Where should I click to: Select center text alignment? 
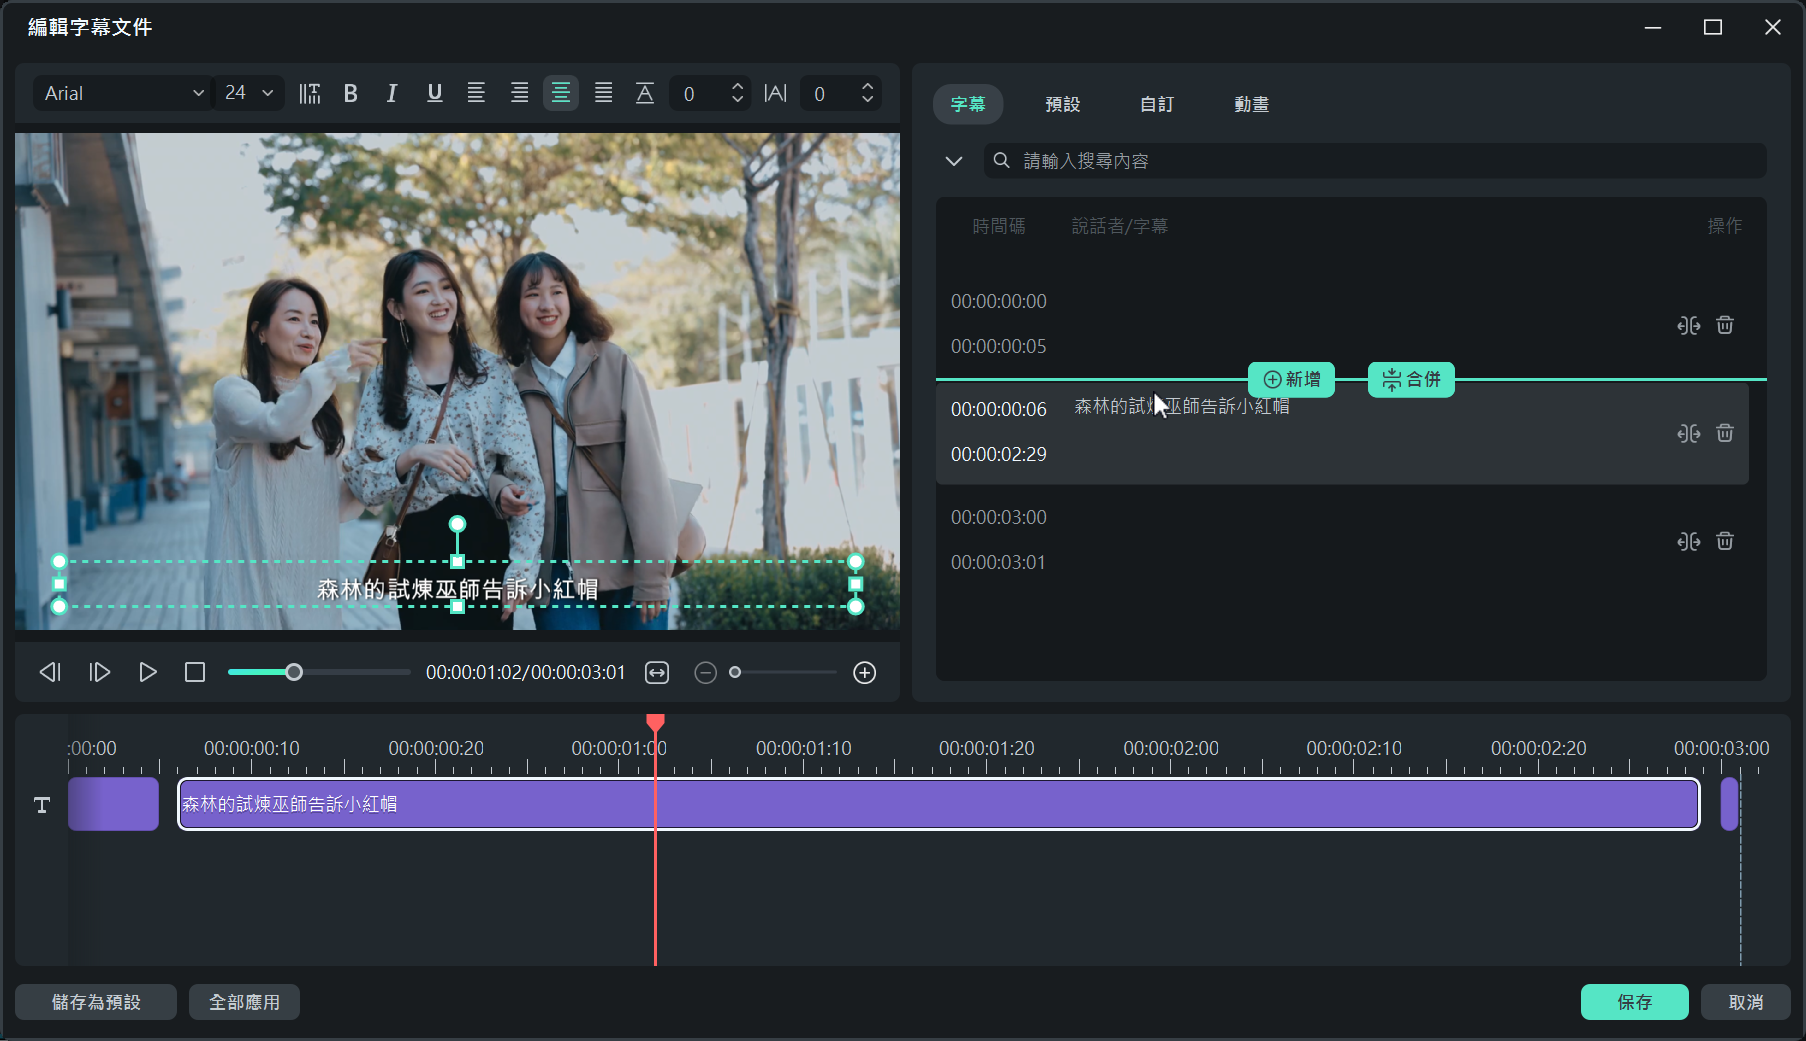pyautogui.click(x=561, y=93)
